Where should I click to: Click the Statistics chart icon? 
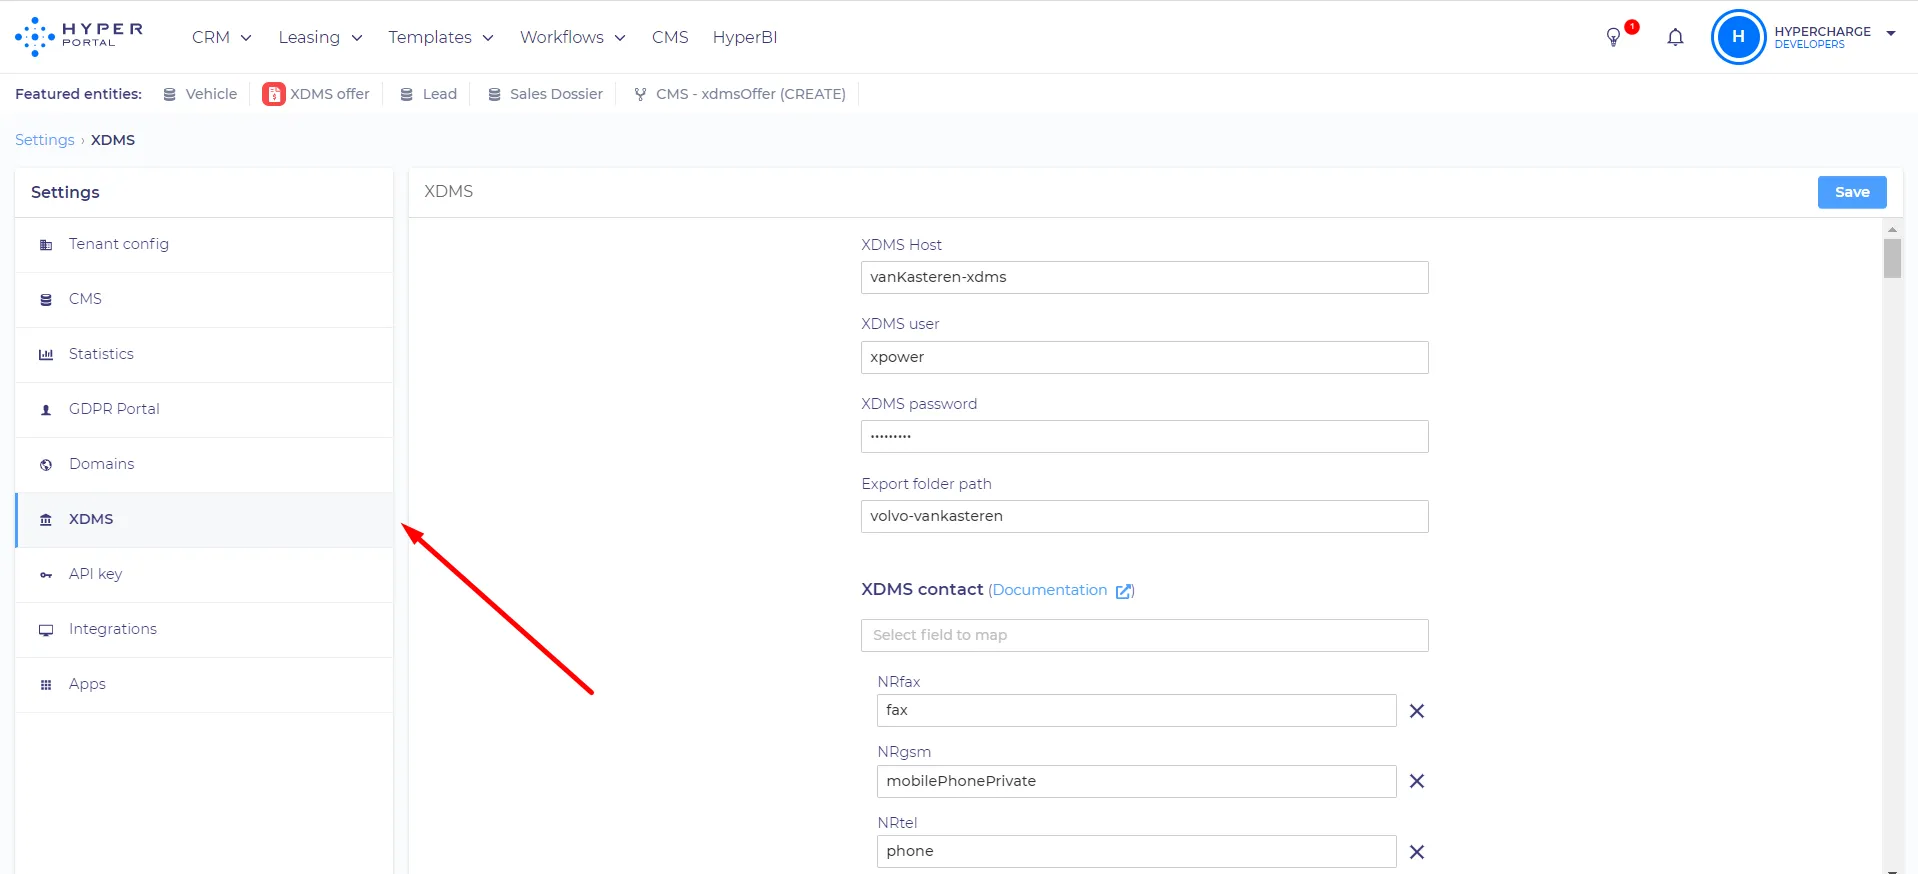[x=46, y=355]
